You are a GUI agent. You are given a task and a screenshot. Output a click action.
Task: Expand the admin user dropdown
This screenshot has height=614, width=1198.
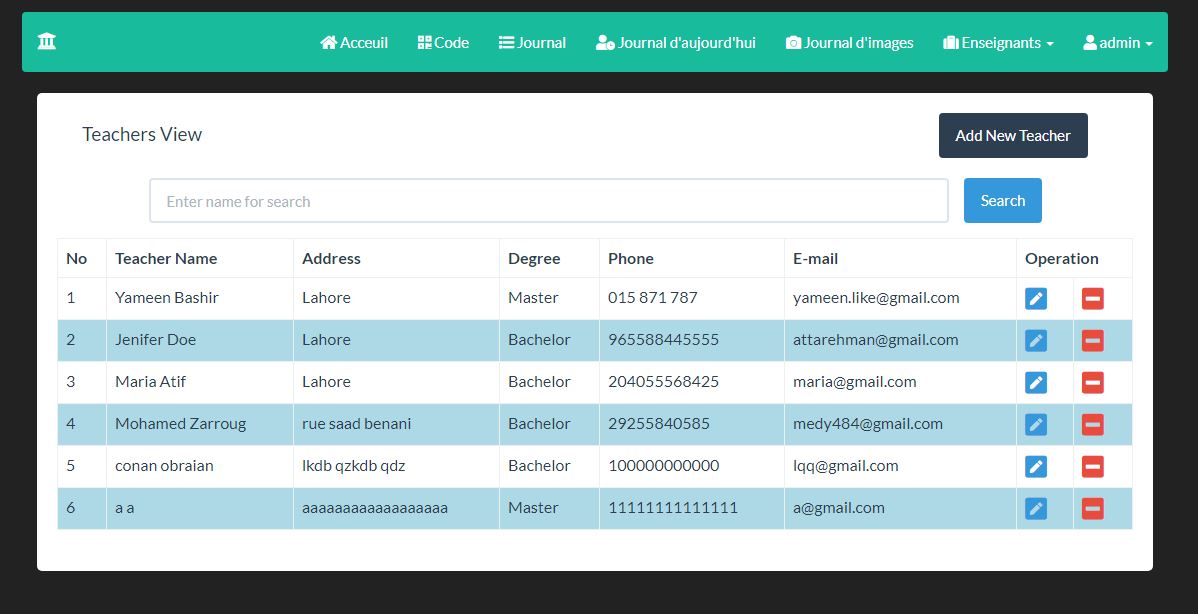click(x=1118, y=43)
